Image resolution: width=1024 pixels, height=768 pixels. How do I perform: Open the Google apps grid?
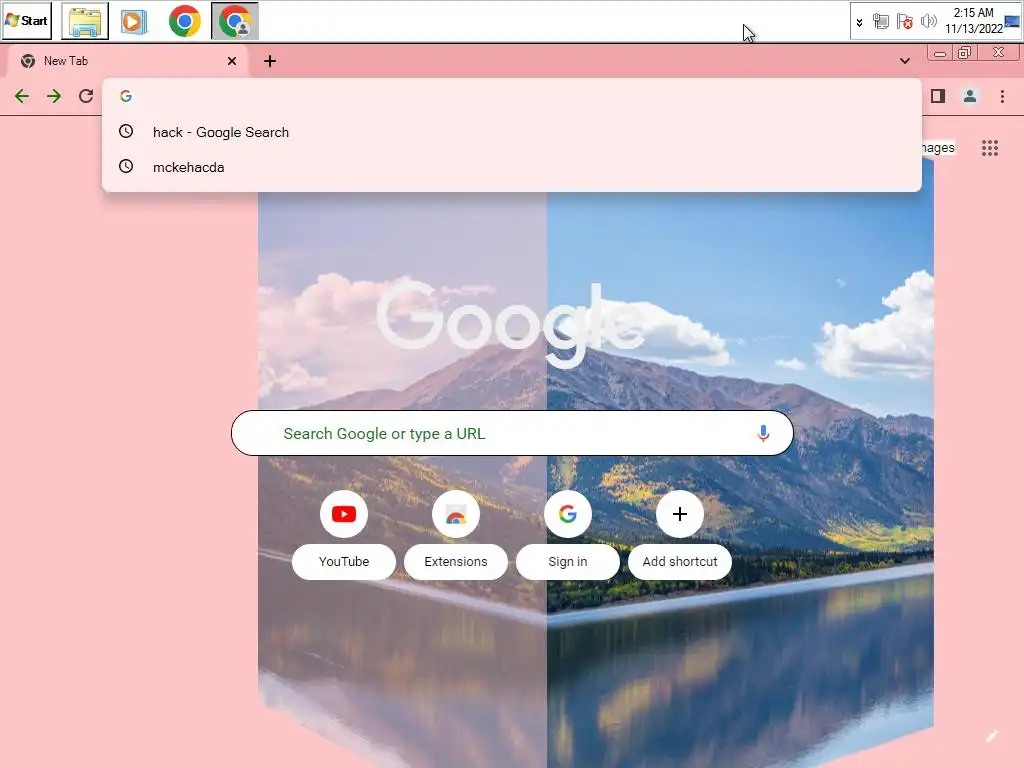989,148
